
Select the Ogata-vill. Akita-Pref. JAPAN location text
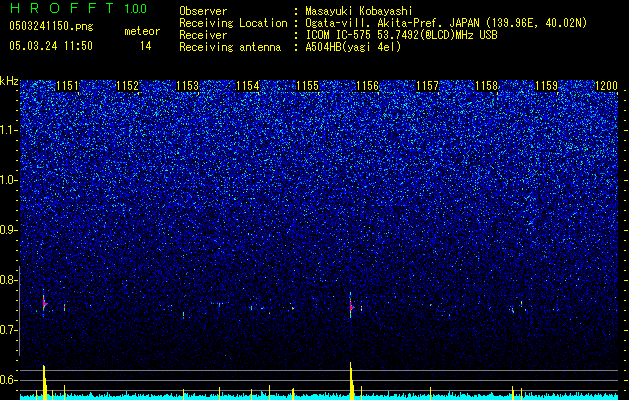tap(446, 23)
